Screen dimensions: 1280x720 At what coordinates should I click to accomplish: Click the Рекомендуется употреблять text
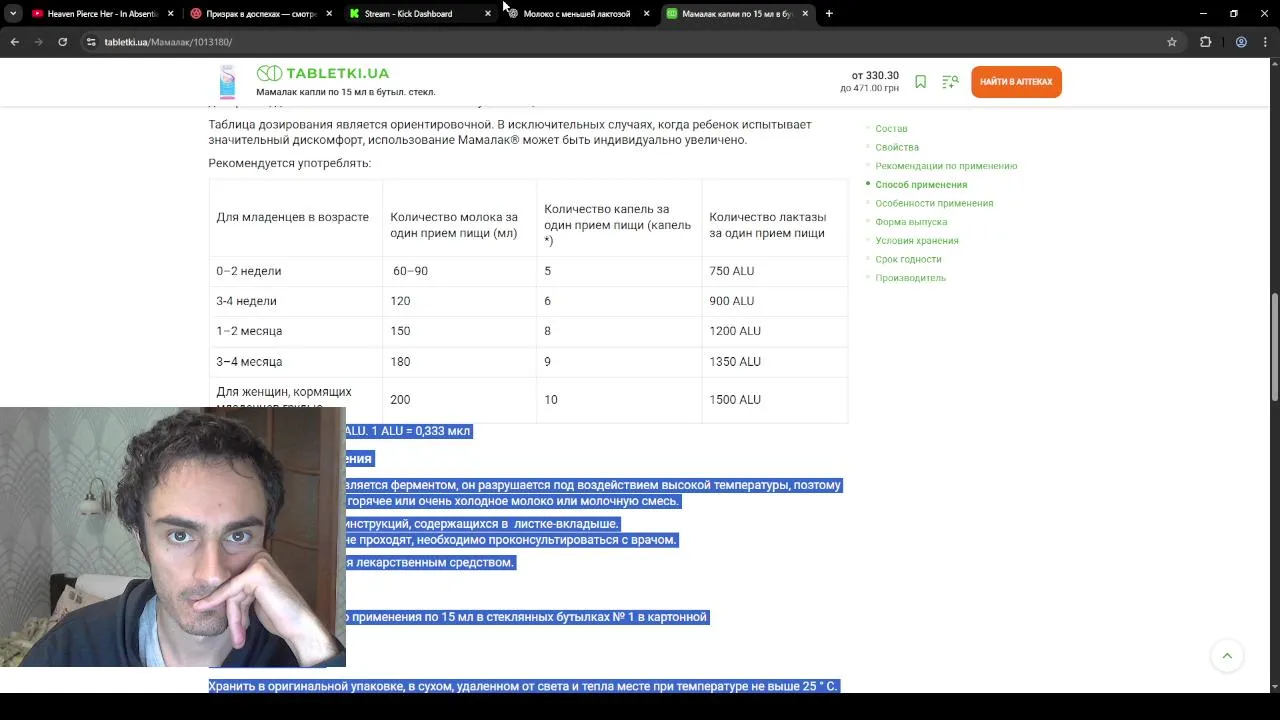point(289,163)
